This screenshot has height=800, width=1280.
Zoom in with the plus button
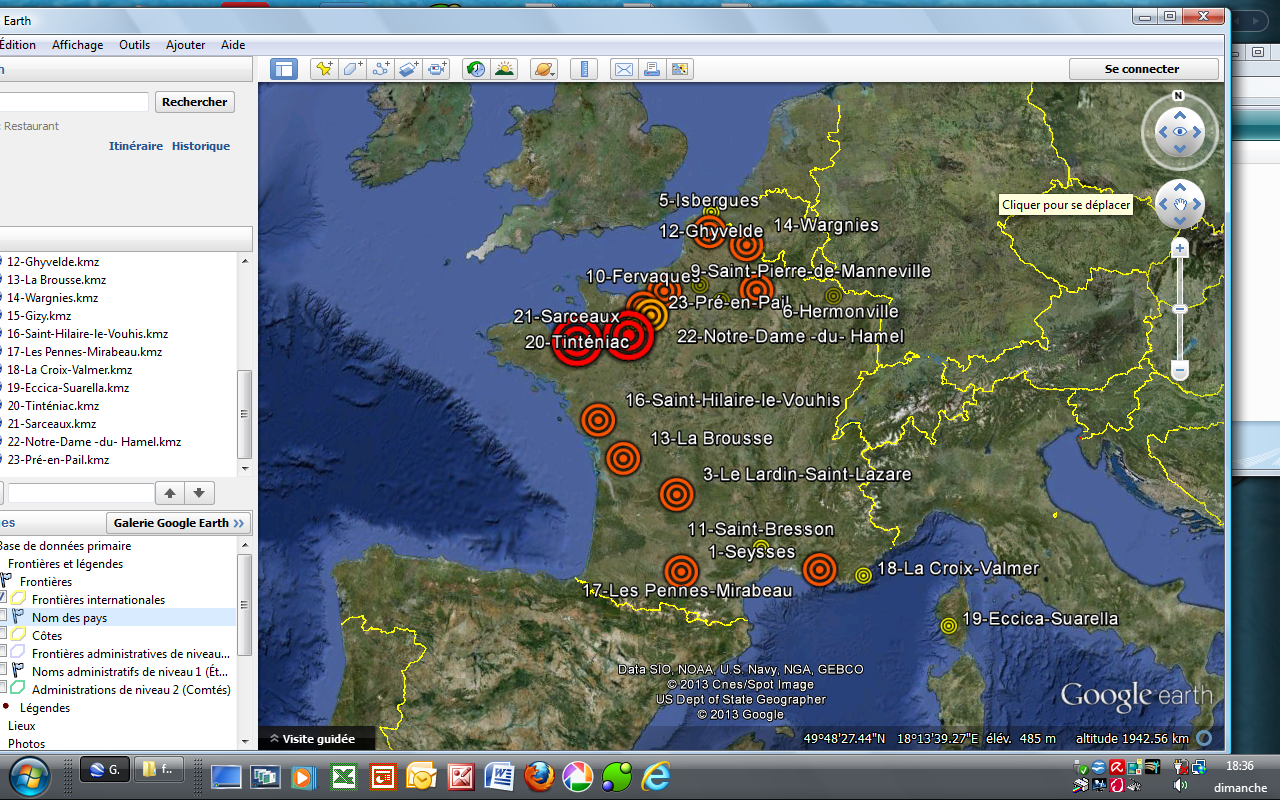click(1180, 247)
